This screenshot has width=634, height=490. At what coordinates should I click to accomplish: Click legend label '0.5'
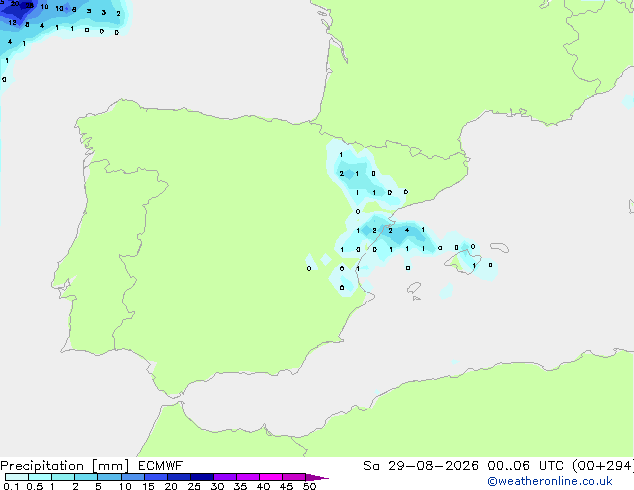35,486
